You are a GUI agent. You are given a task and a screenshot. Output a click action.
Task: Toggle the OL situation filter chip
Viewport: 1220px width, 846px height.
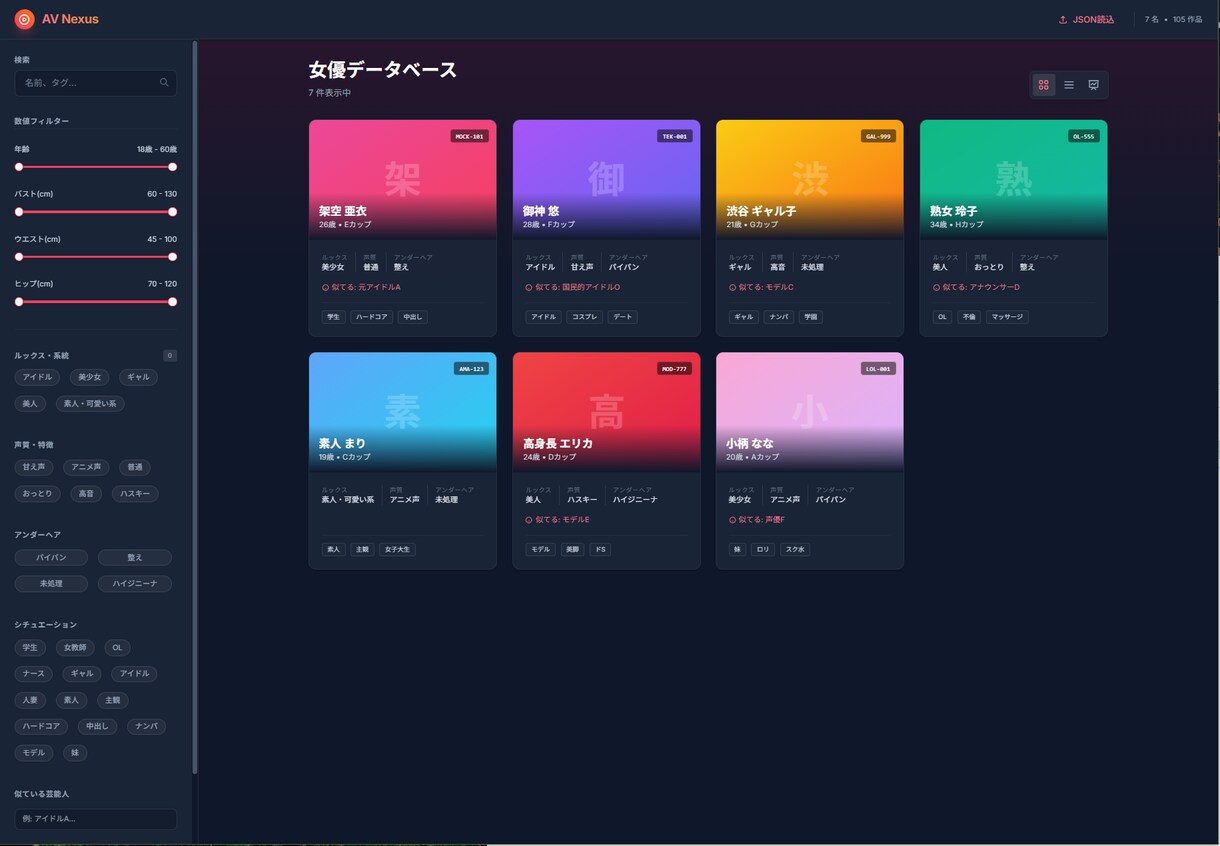tap(117, 647)
